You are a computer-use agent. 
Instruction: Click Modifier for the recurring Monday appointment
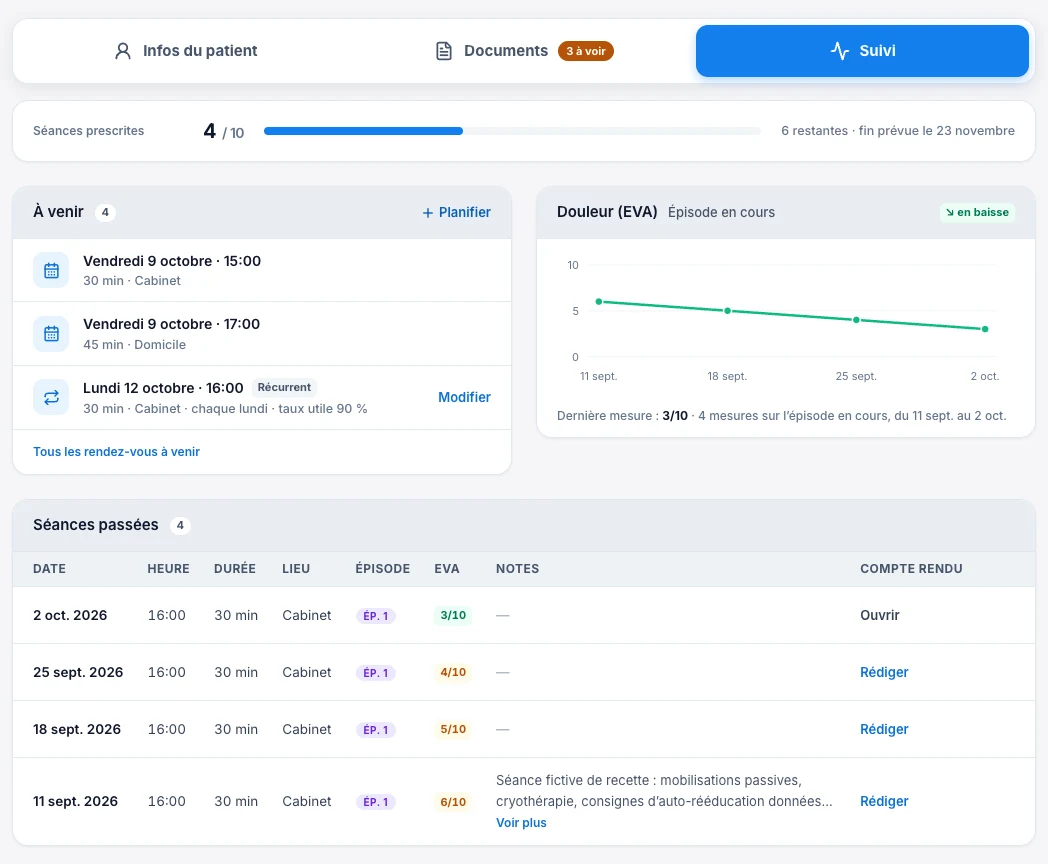[465, 397]
